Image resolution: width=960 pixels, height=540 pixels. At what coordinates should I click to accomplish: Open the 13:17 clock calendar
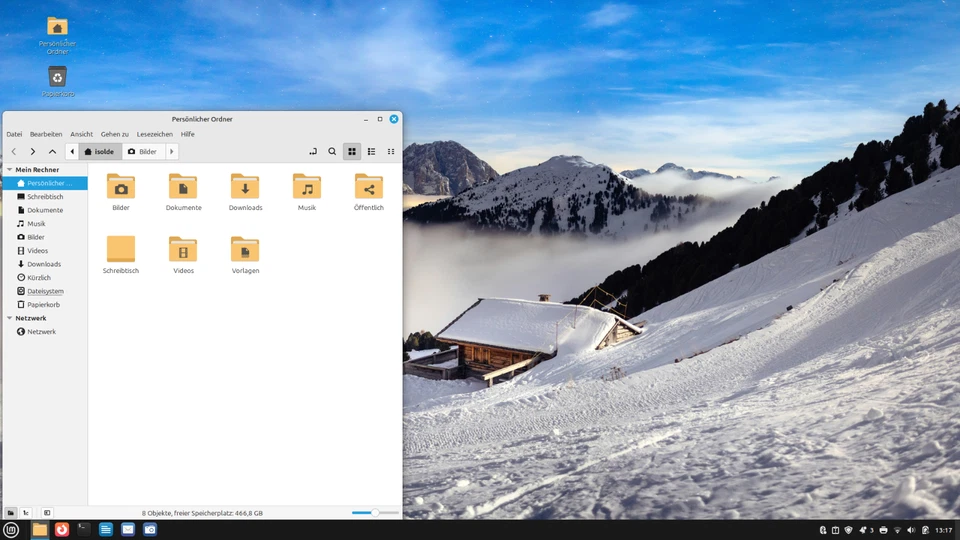944,530
